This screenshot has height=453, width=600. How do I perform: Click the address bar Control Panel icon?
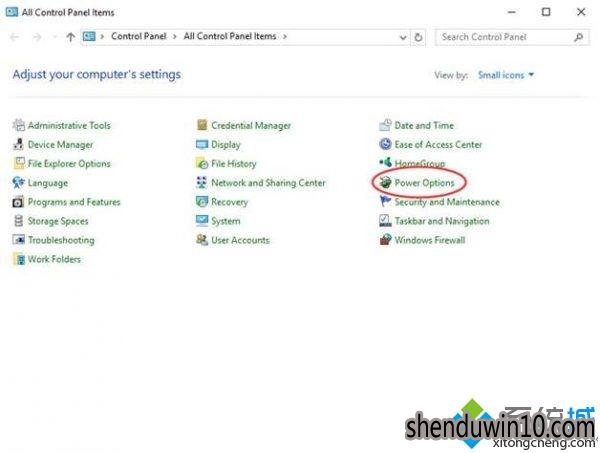point(89,36)
